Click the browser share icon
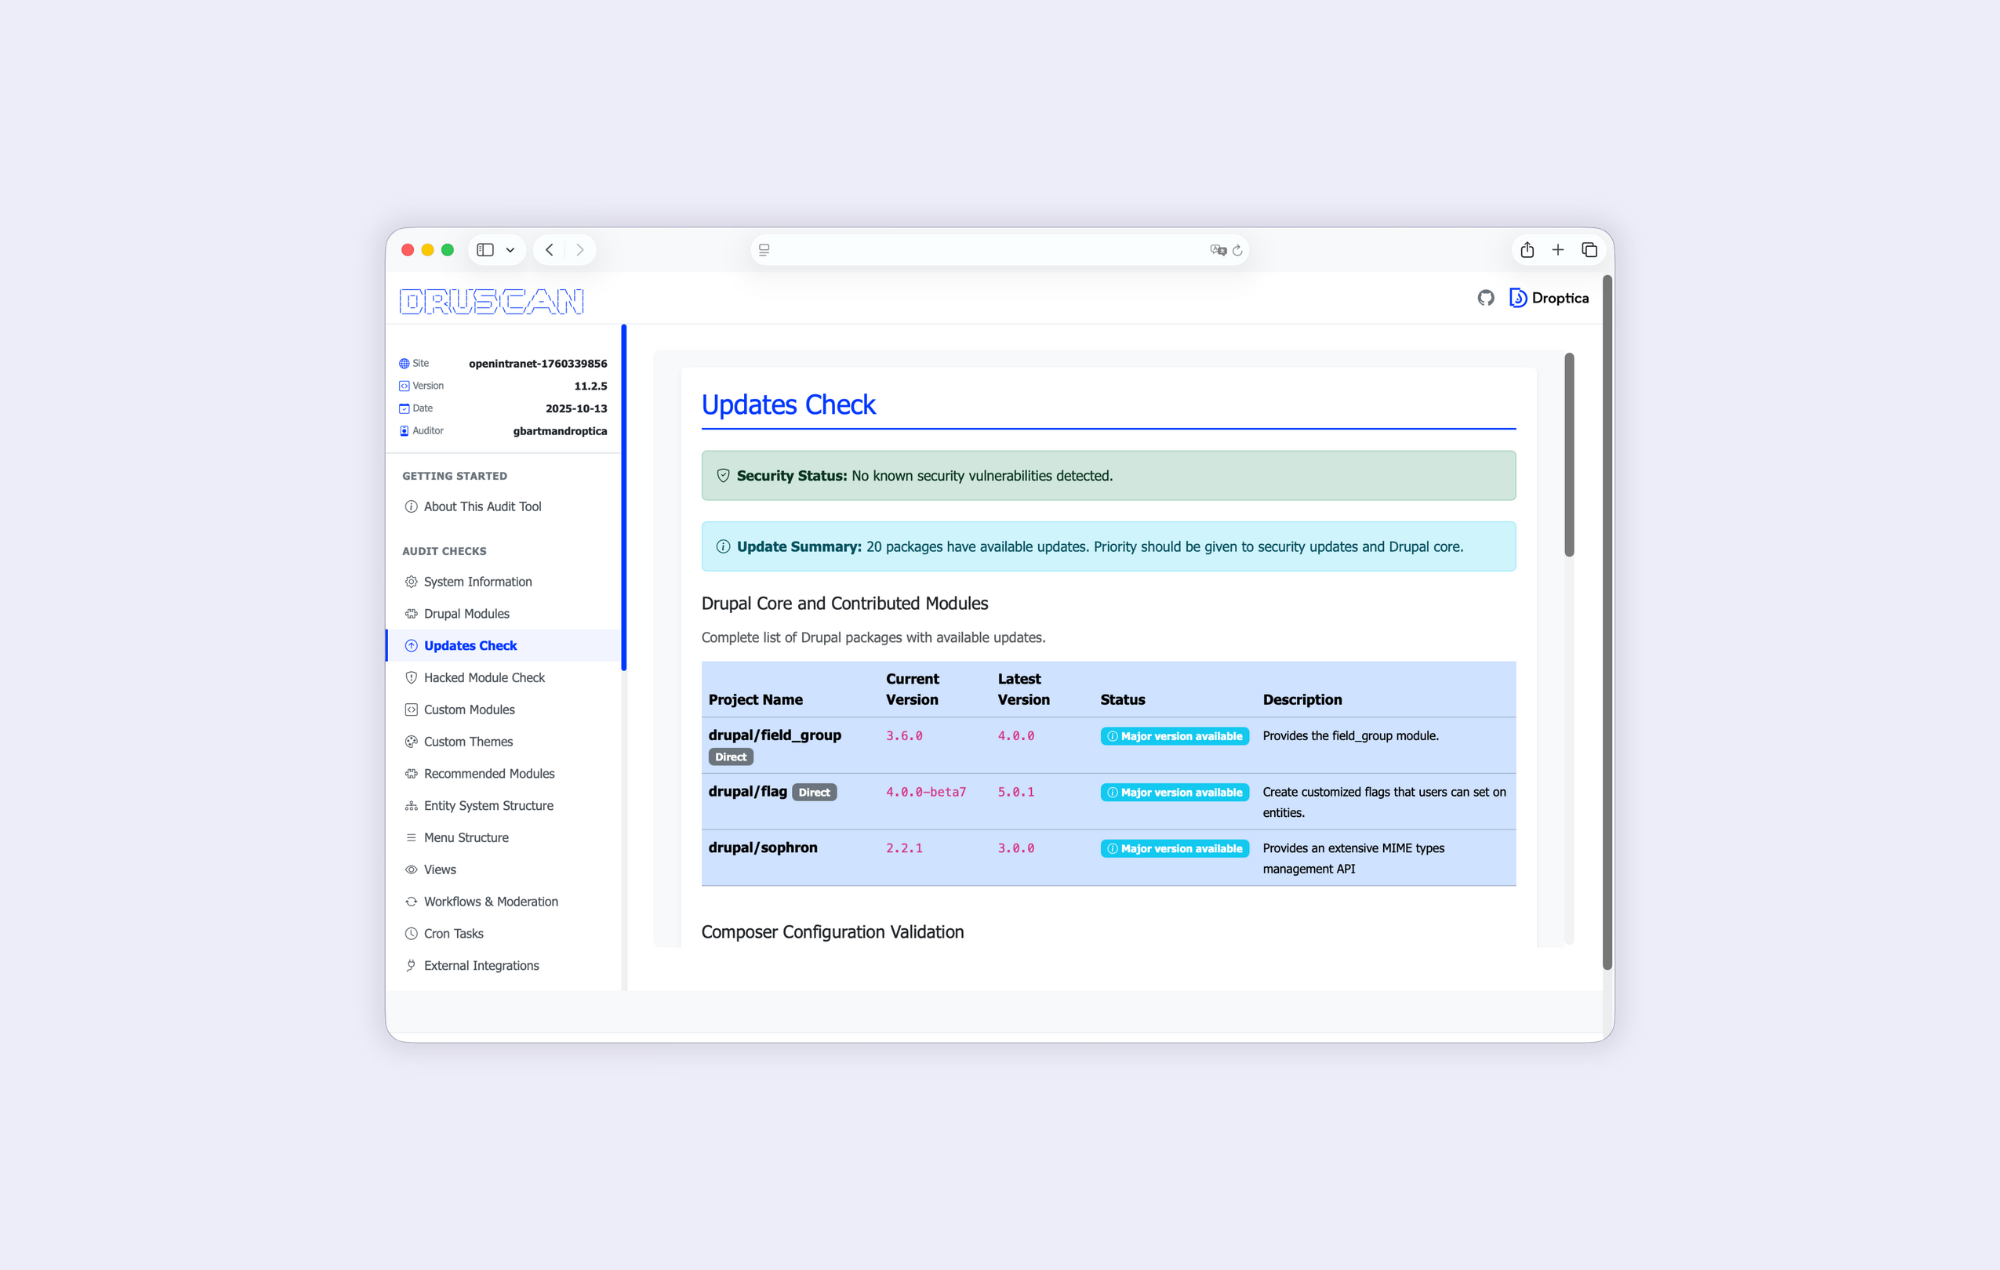Image resolution: width=2000 pixels, height=1270 pixels. (x=1527, y=250)
